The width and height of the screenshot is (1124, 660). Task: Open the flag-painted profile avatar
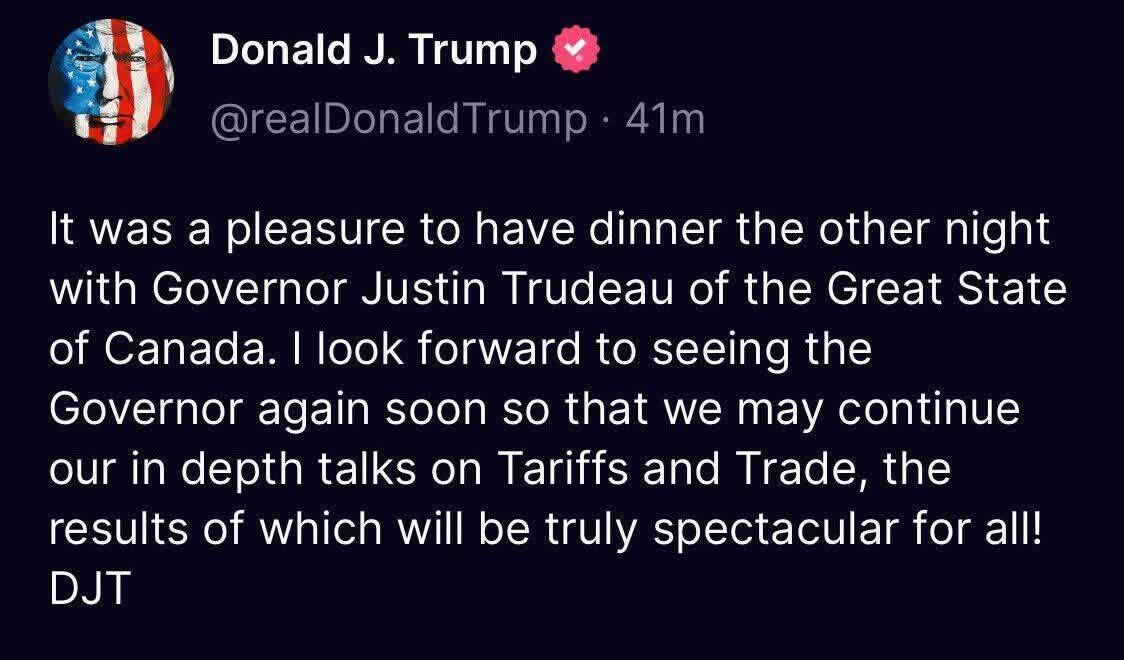(x=111, y=82)
